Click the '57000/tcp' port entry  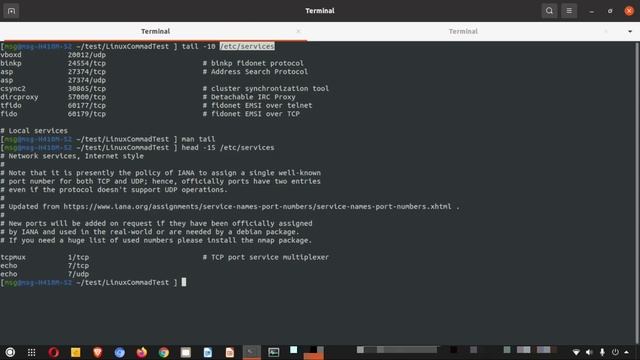[87, 97]
